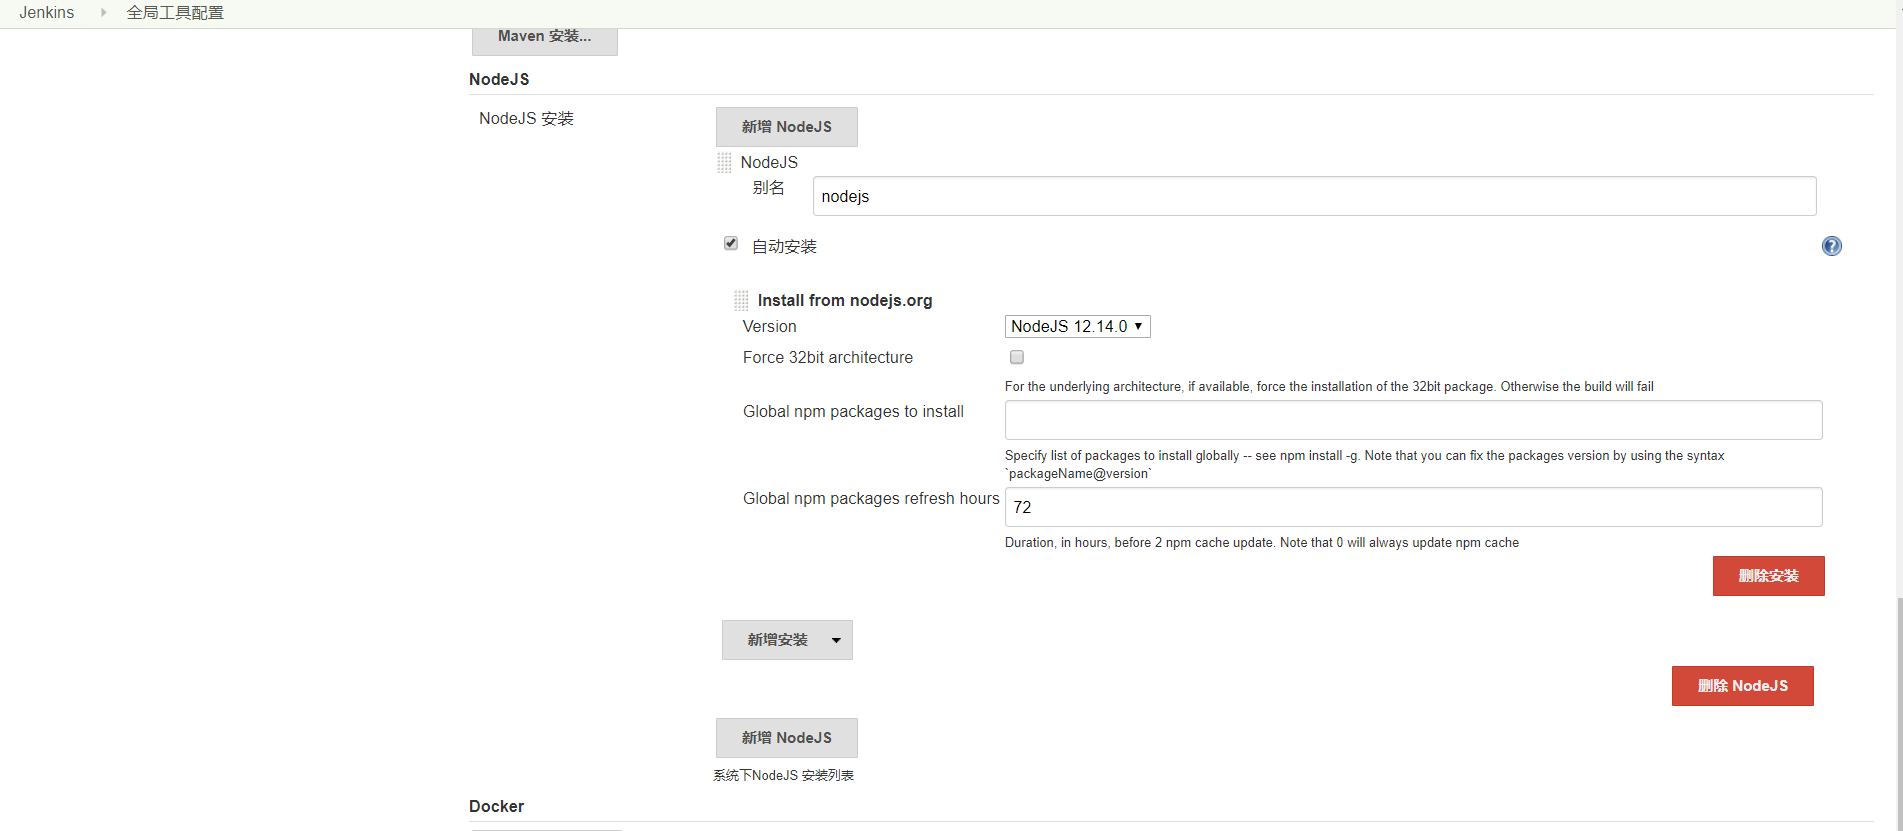This screenshot has width=1903, height=831.
Task: Toggle the 自动安装 checkbox
Action: [731, 244]
